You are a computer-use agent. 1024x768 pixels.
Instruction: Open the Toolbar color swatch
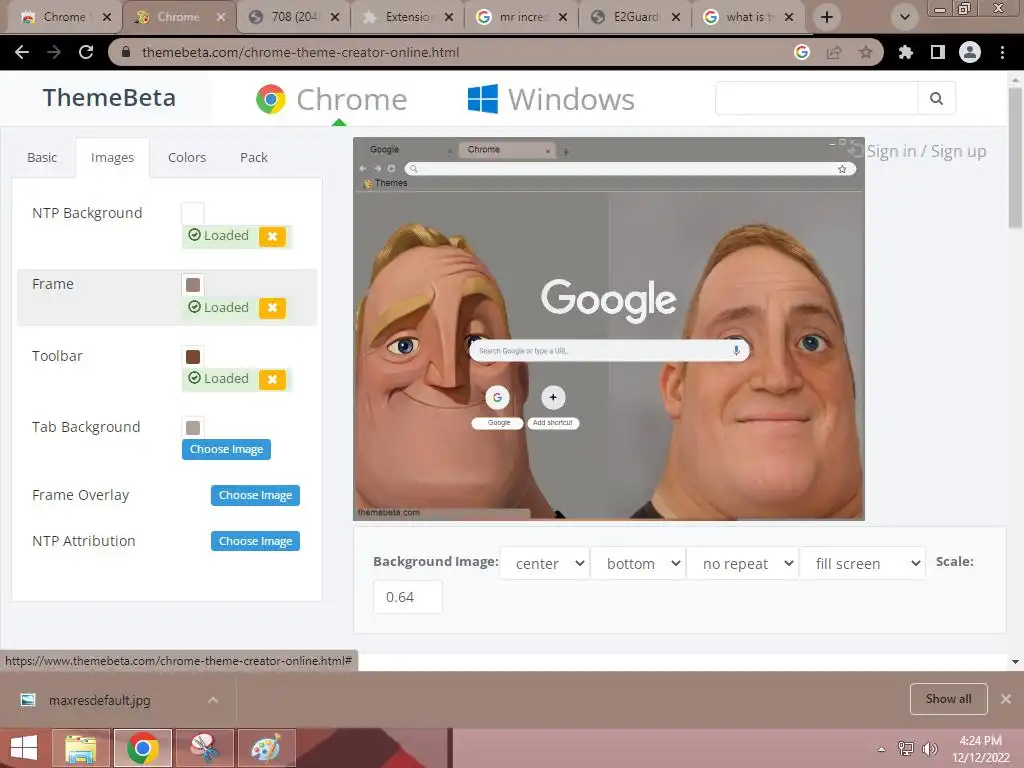pos(193,357)
